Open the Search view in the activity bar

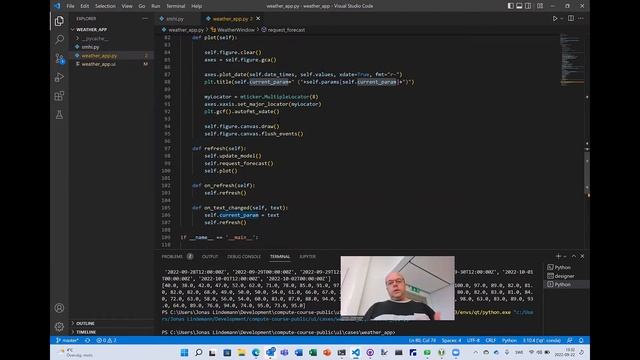coord(59,39)
